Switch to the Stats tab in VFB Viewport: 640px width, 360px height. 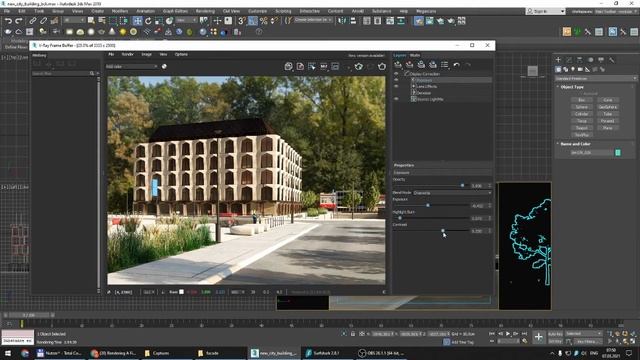[x=415, y=55]
